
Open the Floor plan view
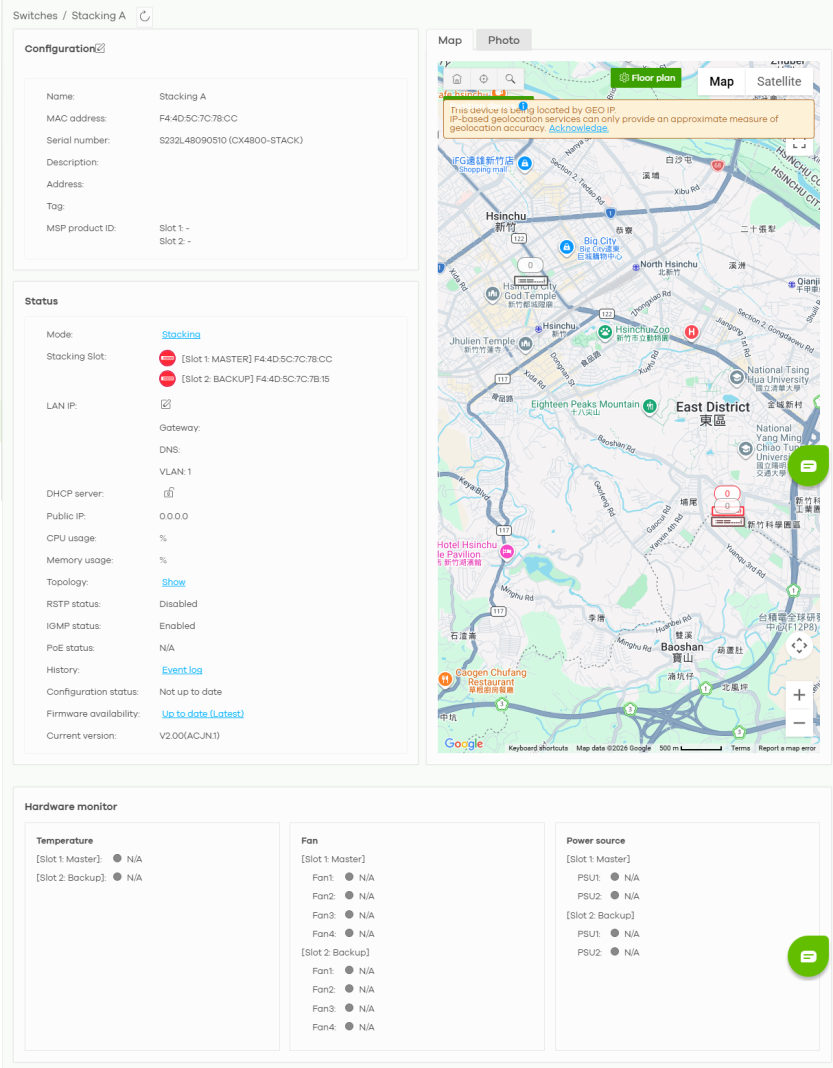pos(646,78)
